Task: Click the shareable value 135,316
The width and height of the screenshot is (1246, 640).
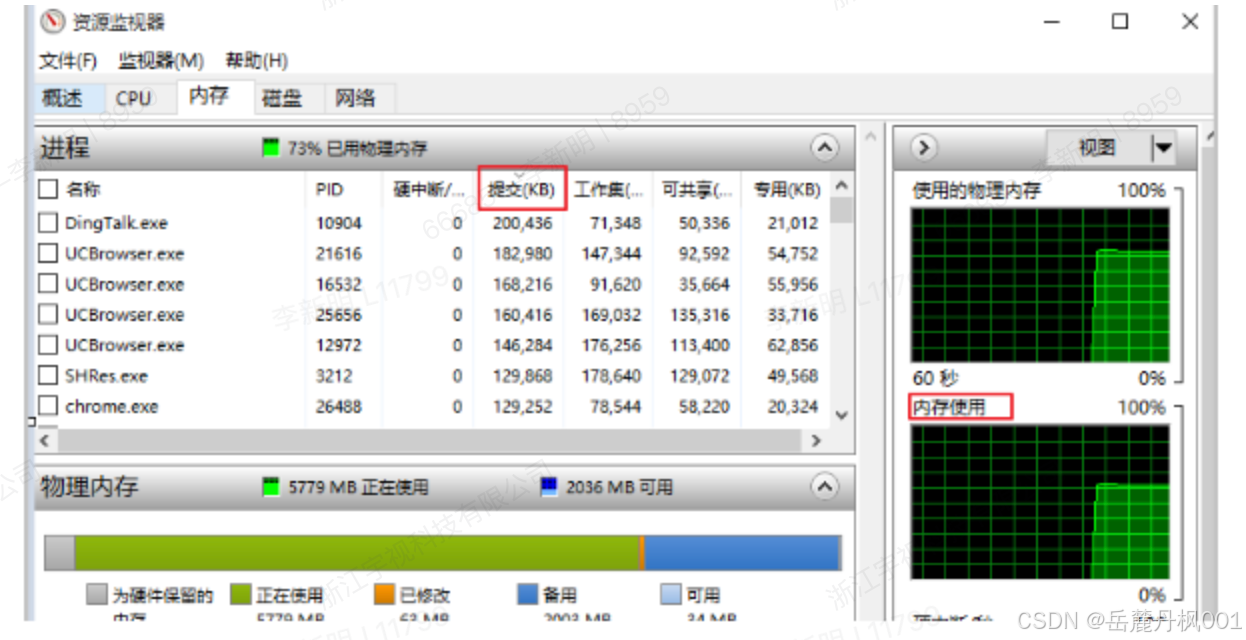Action: click(x=700, y=315)
